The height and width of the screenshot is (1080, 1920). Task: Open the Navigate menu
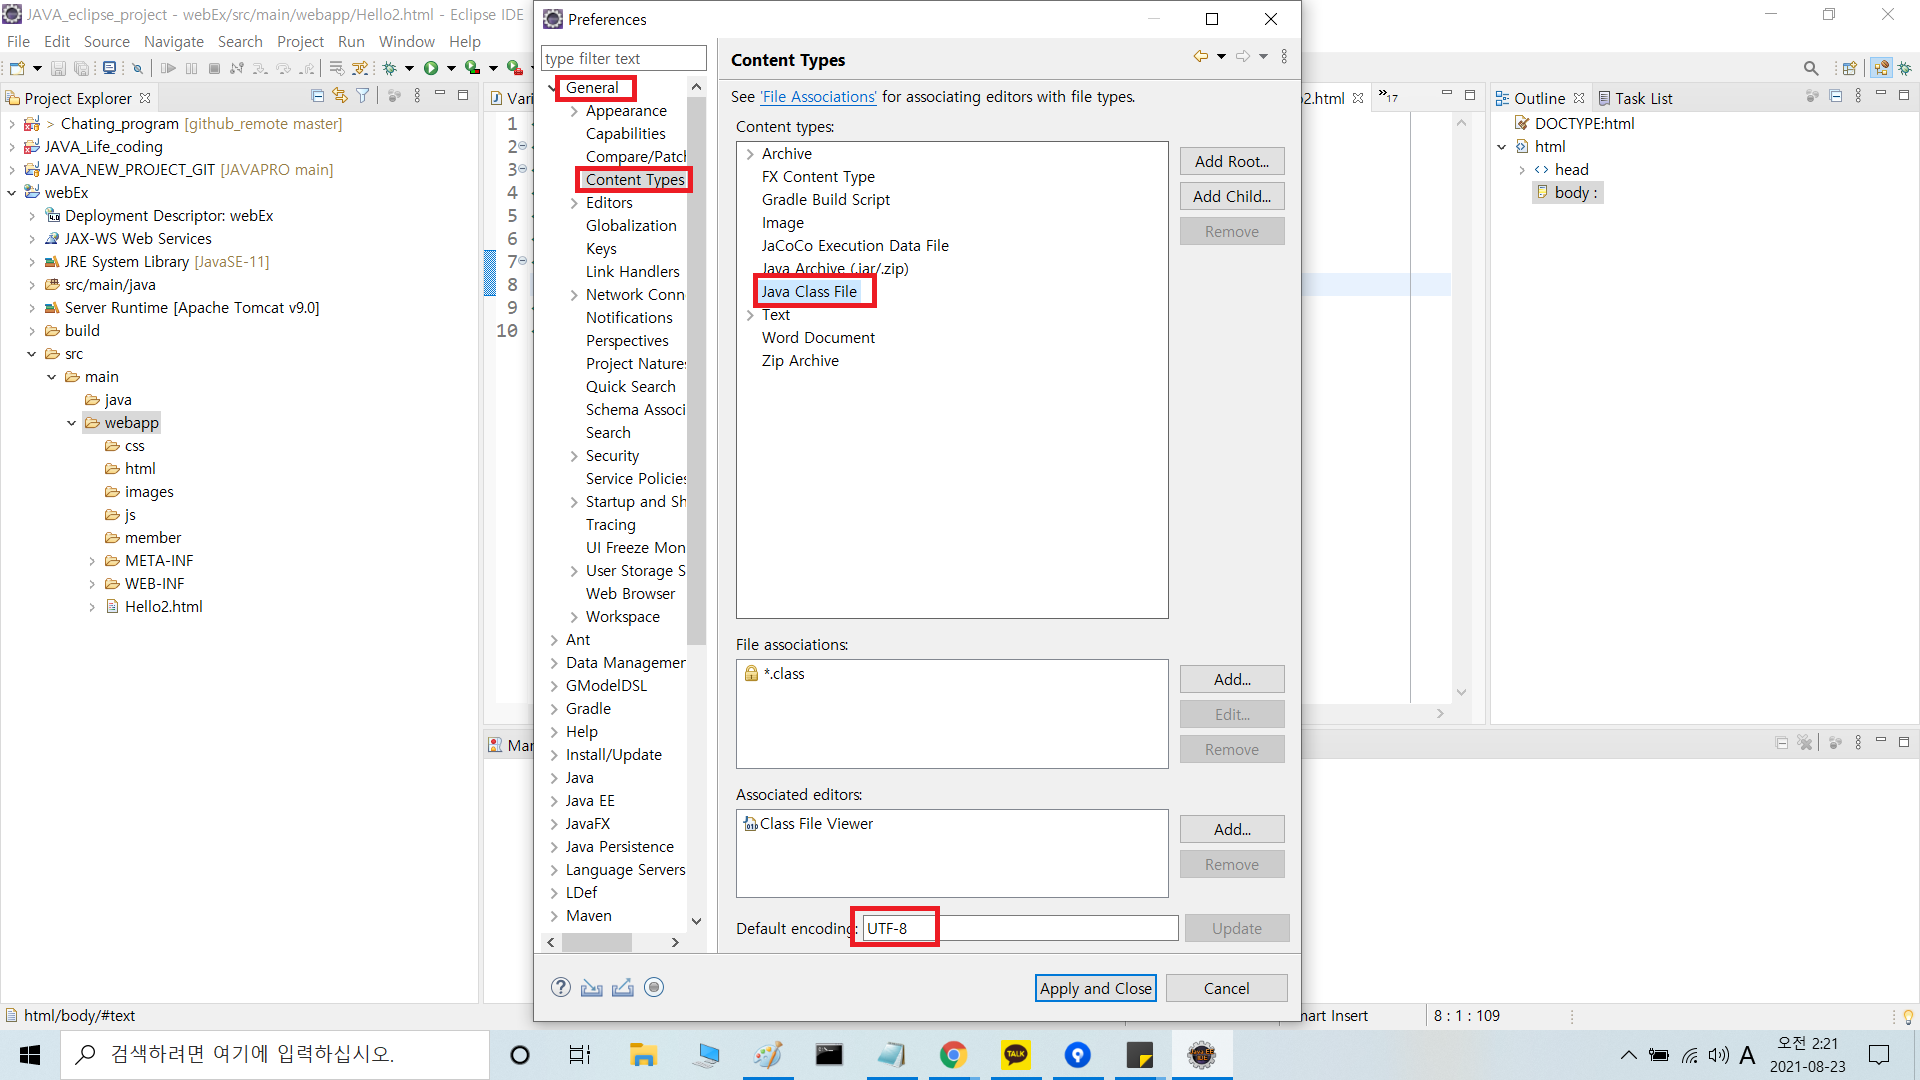coord(173,41)
